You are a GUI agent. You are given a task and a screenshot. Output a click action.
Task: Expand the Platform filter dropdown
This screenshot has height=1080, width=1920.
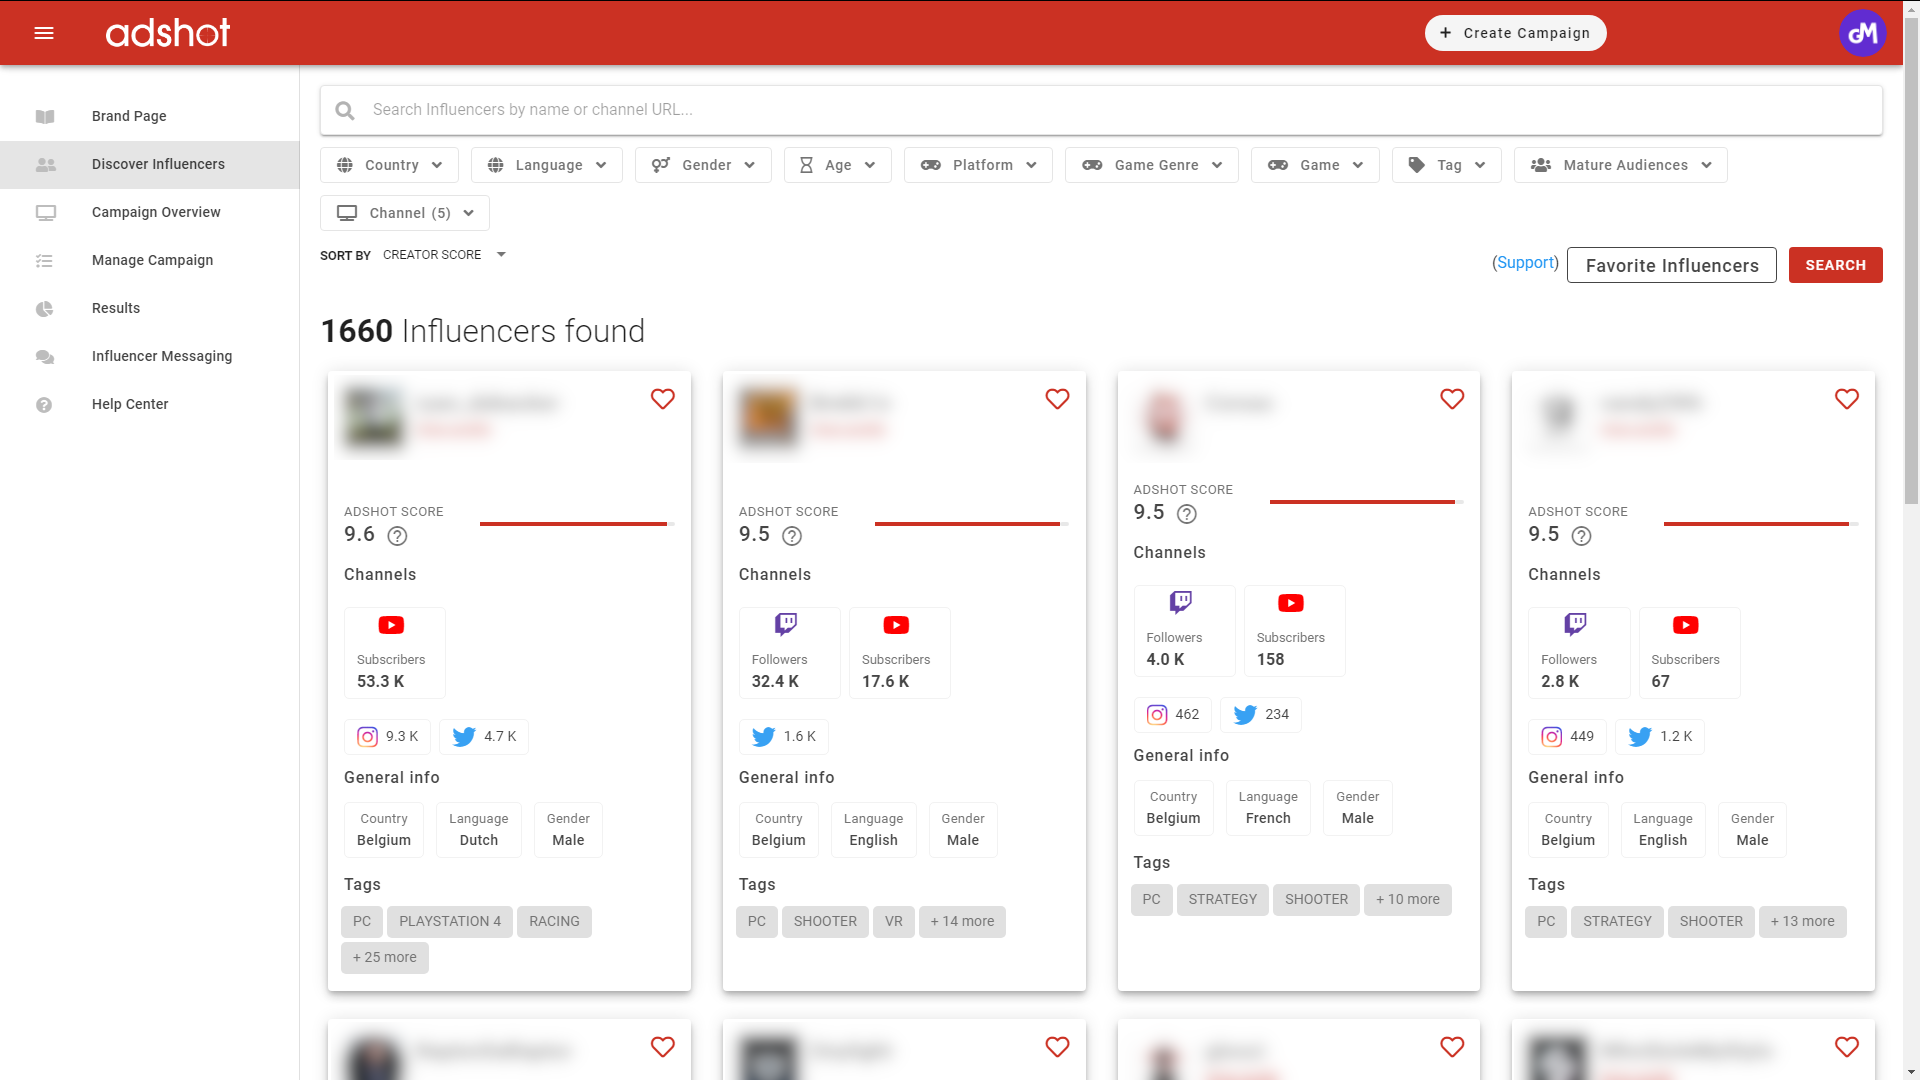click(x=978, y=165)
